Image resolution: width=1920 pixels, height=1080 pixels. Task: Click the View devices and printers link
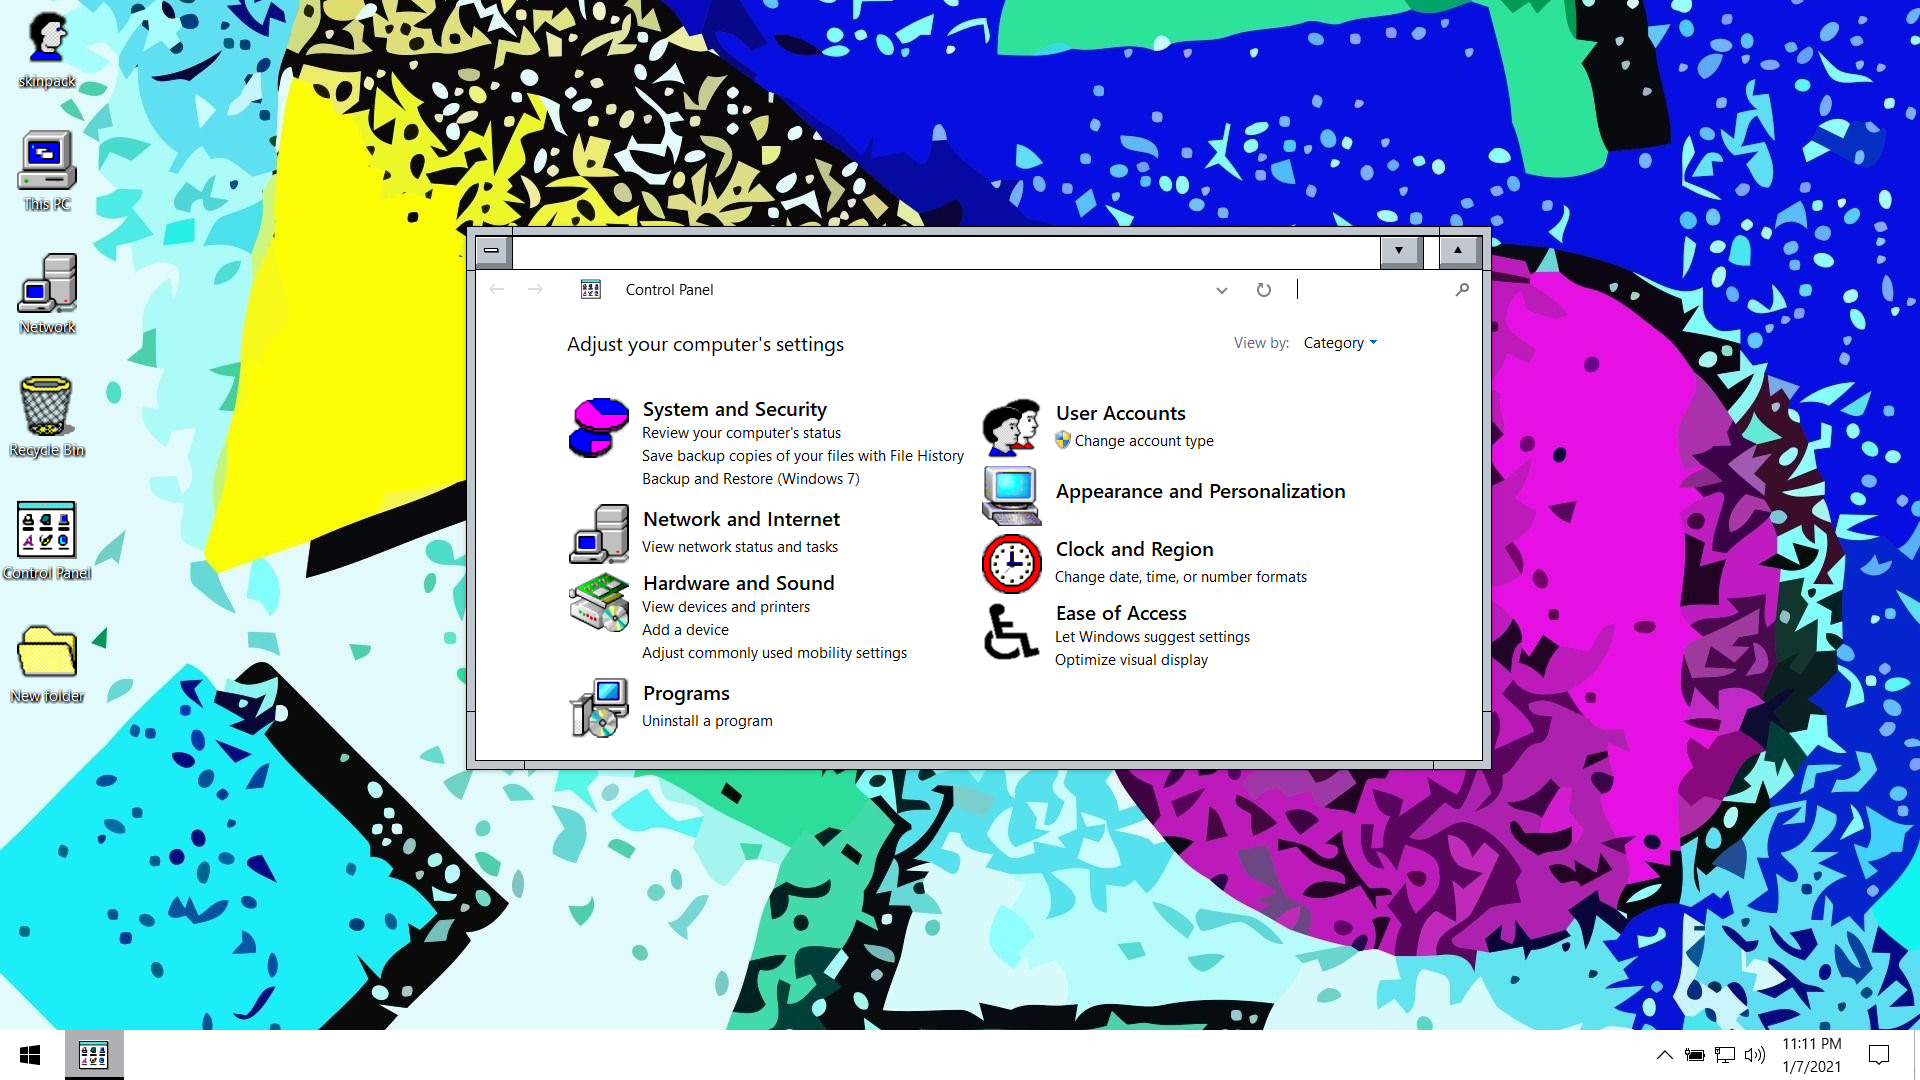[x=725, y=607]
